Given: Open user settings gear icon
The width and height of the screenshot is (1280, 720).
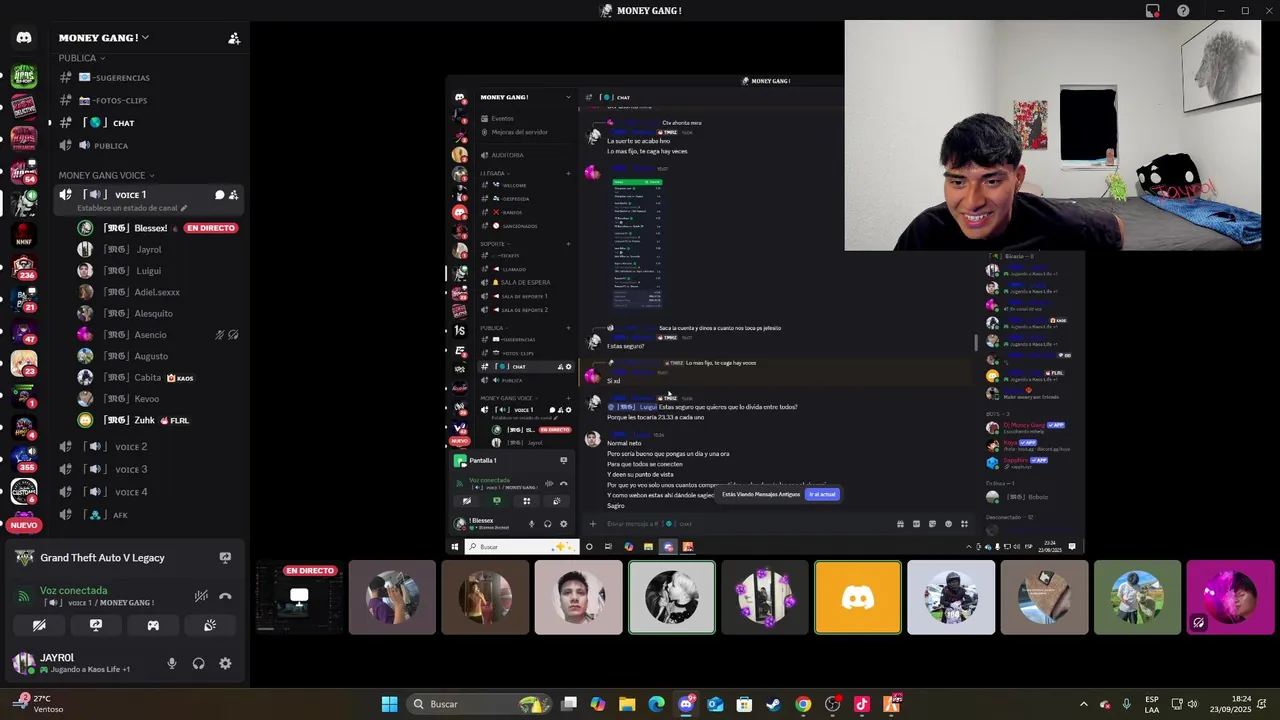Looking at the screenshot, I should (225, 663).
